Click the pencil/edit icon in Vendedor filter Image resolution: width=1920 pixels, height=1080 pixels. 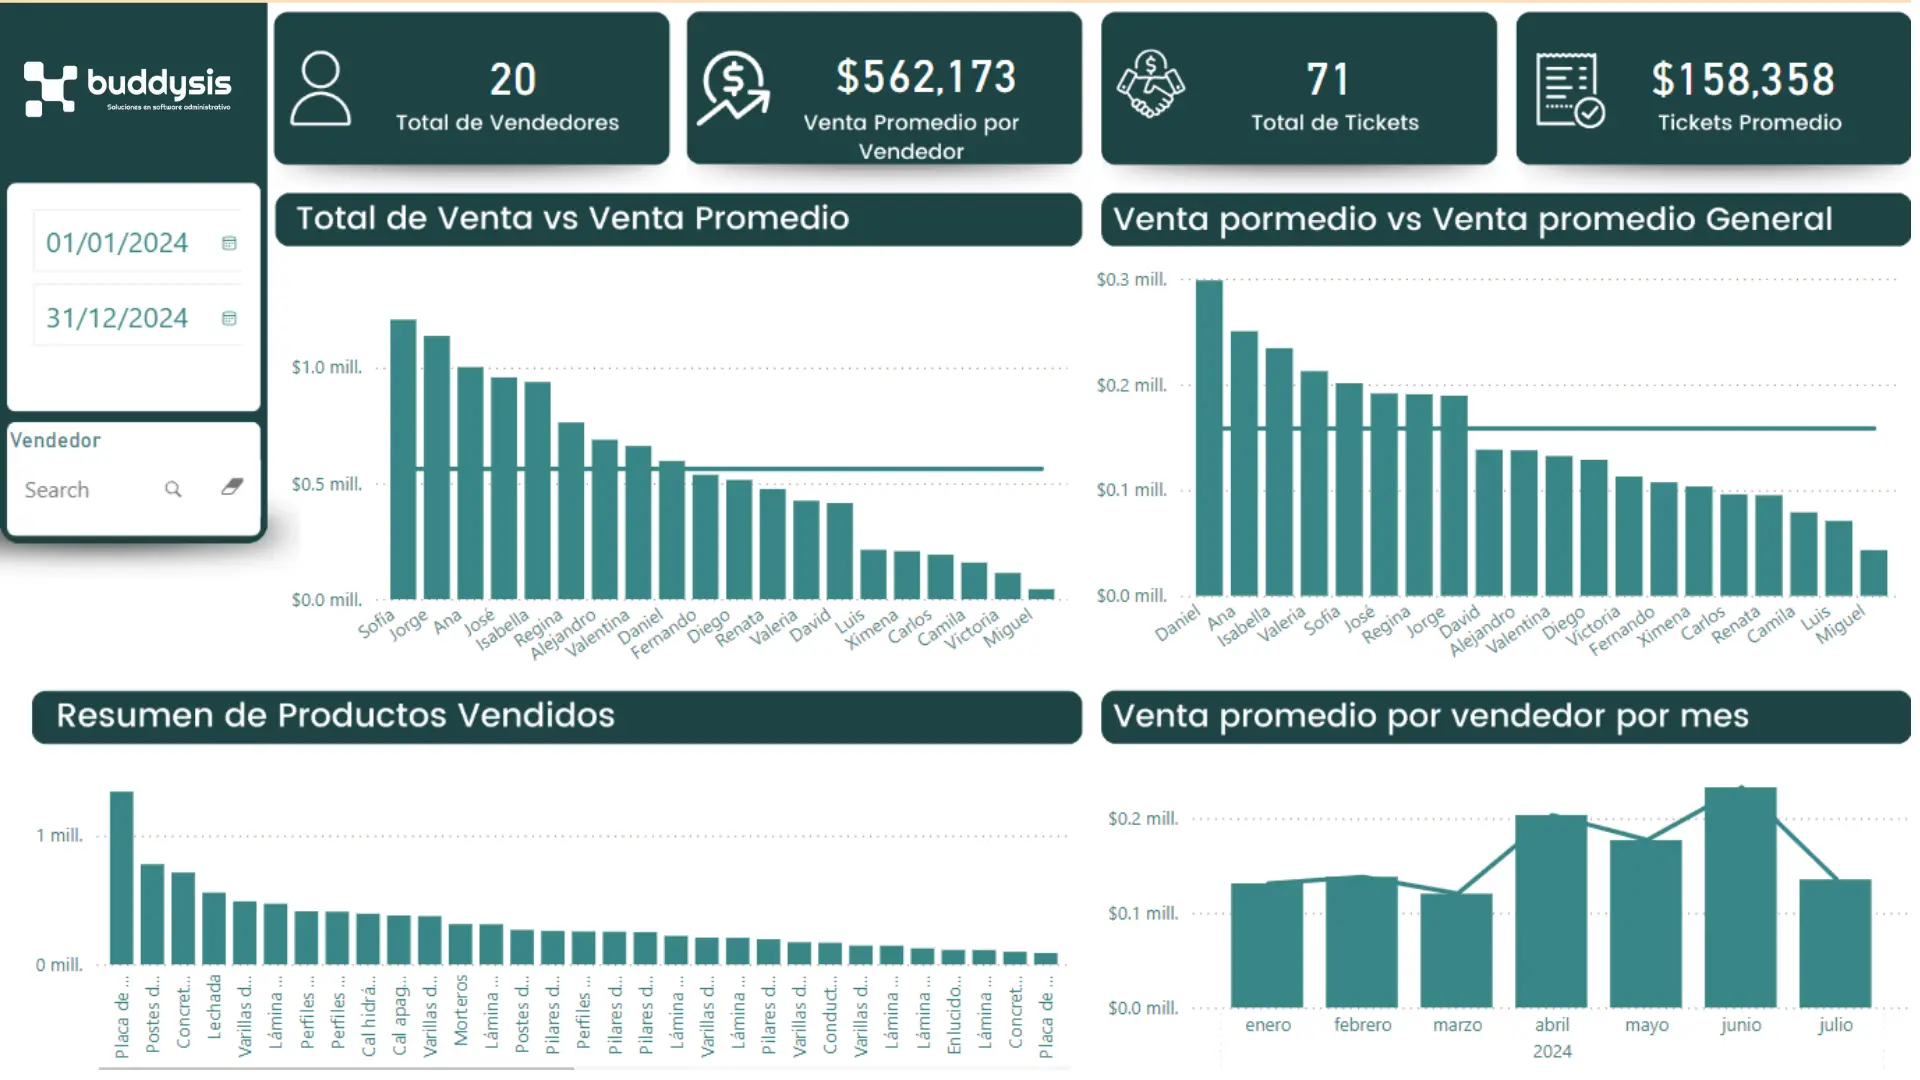[x=233, y=487]
